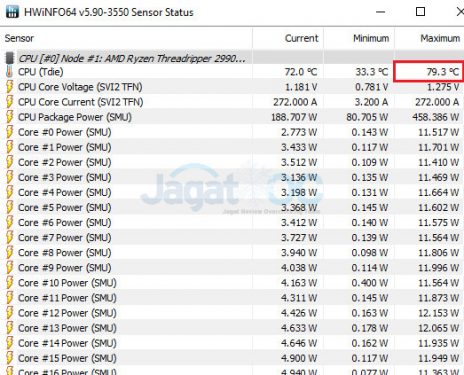Click the Core #5 Power (SMU) label
Viewport: 464px width, 375px height.
coord(65,207)
